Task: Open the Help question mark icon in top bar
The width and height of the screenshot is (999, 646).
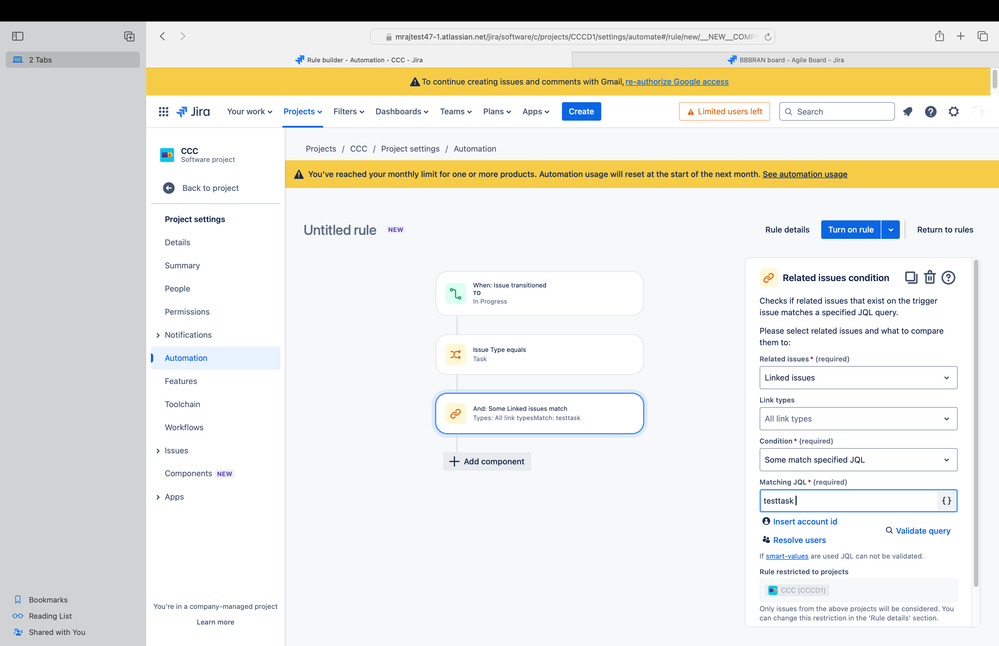Action: [930, 111]
